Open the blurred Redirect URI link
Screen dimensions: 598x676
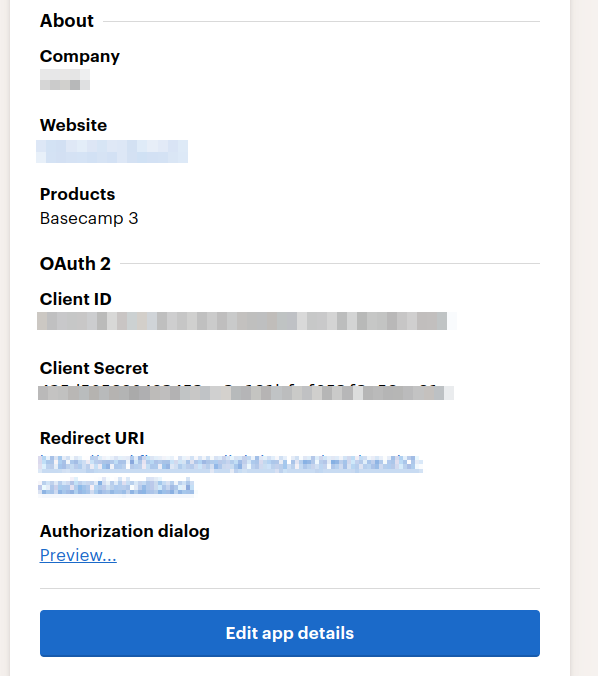231,476
